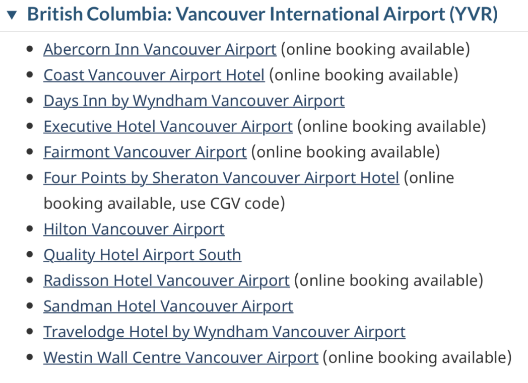528x383 pixels.
Task: Open Four Points by Sheraton hotel link
Action: [221, 178]
